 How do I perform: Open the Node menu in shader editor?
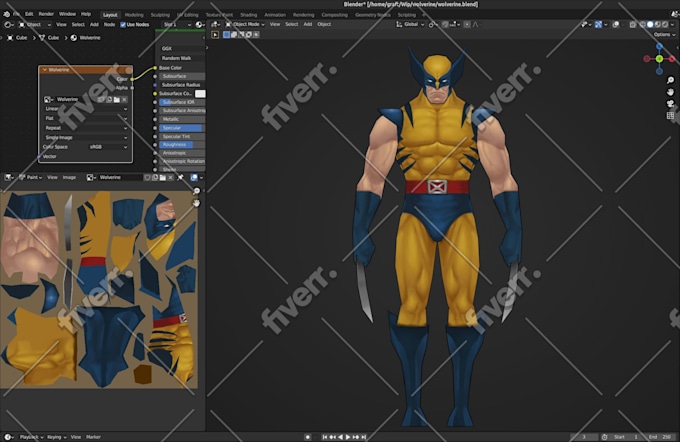coord(109,25)
